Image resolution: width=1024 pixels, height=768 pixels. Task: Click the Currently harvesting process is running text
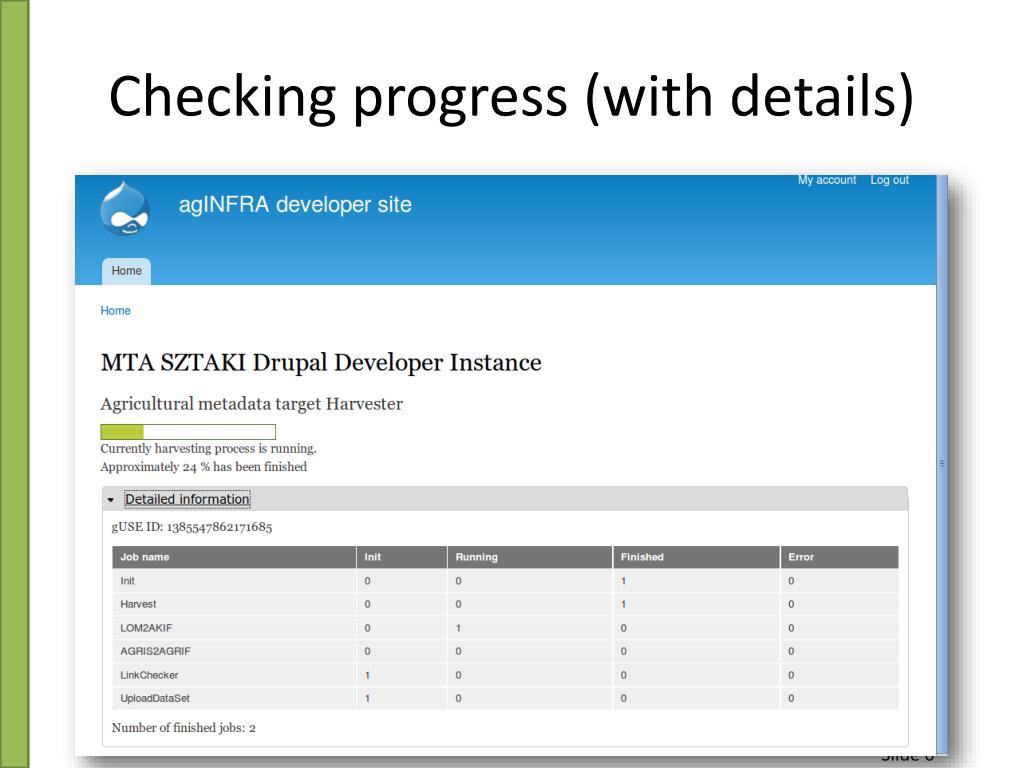coord(208,449)
